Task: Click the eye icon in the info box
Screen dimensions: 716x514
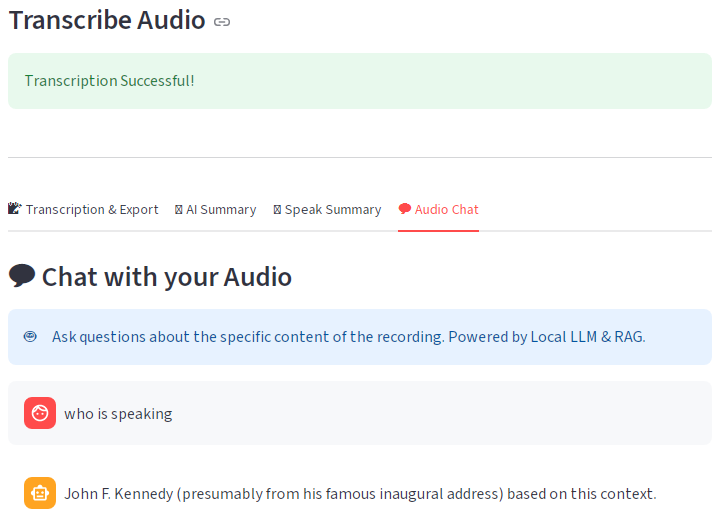Action: pos(30,337)
